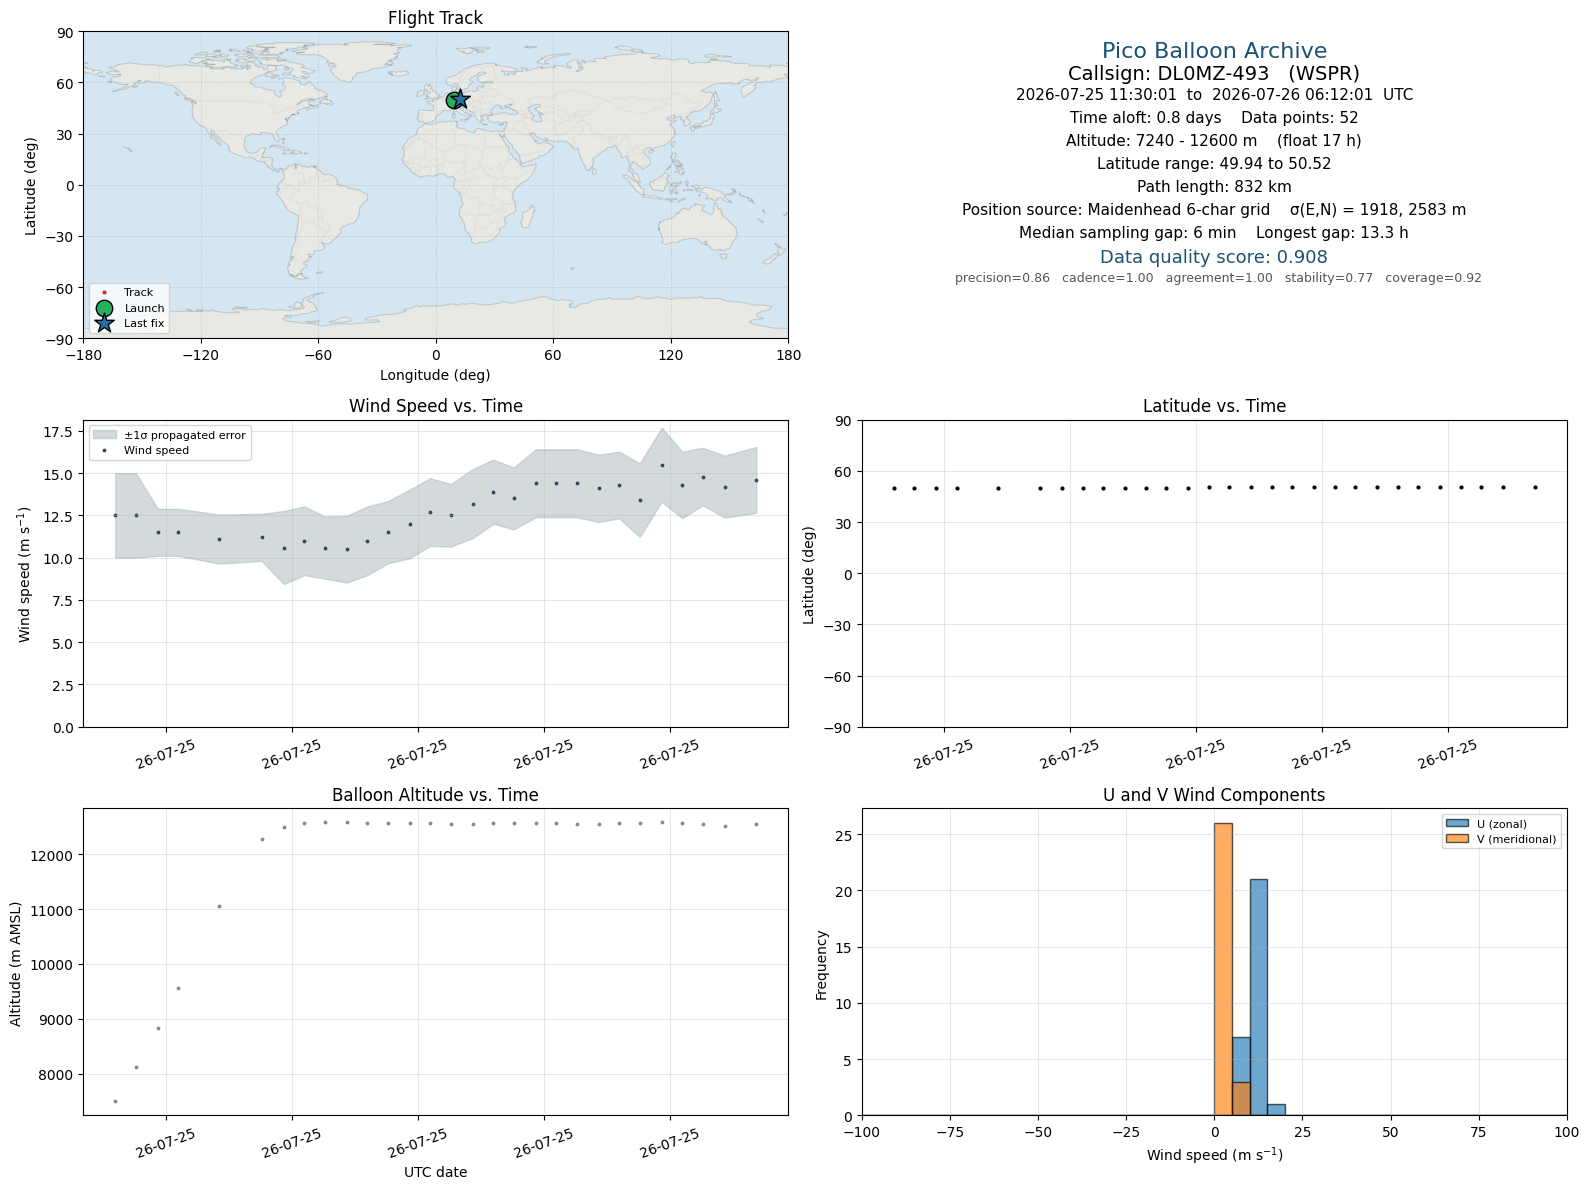
Task: Click the "Altitude (m AMSL)" axis label
Action: tap(16, 962)
